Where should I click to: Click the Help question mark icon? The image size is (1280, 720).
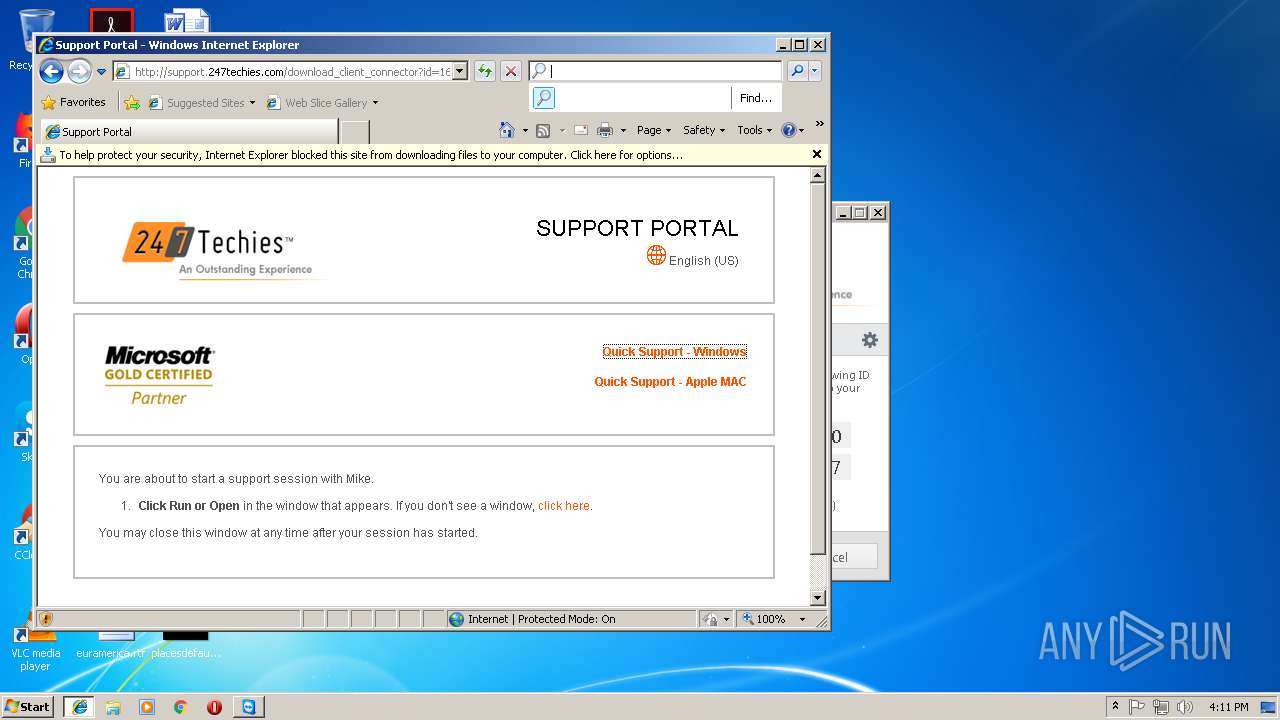click(788, 130)
